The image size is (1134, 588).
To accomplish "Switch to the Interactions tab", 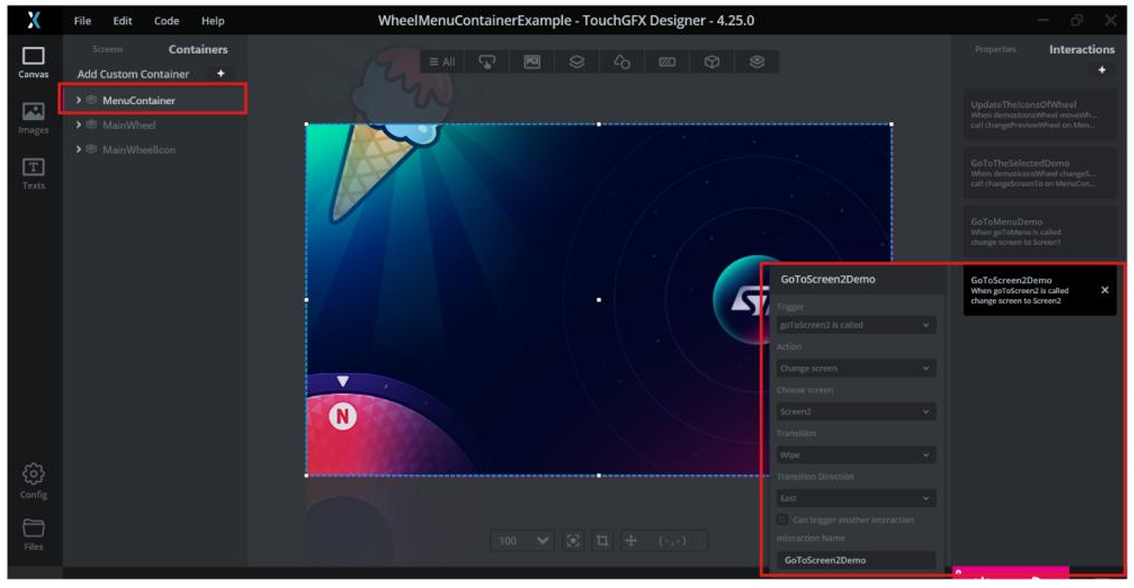I will (1082, 49).
